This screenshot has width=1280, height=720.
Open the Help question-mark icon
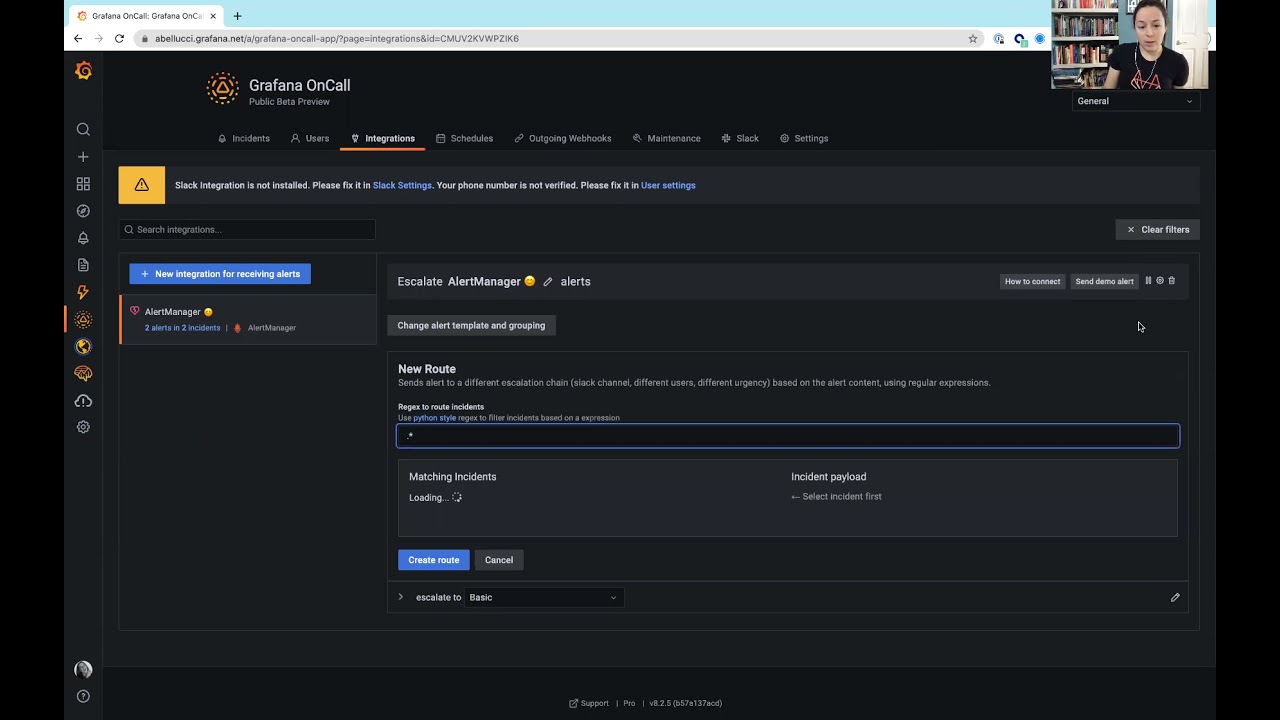[83, 696]
